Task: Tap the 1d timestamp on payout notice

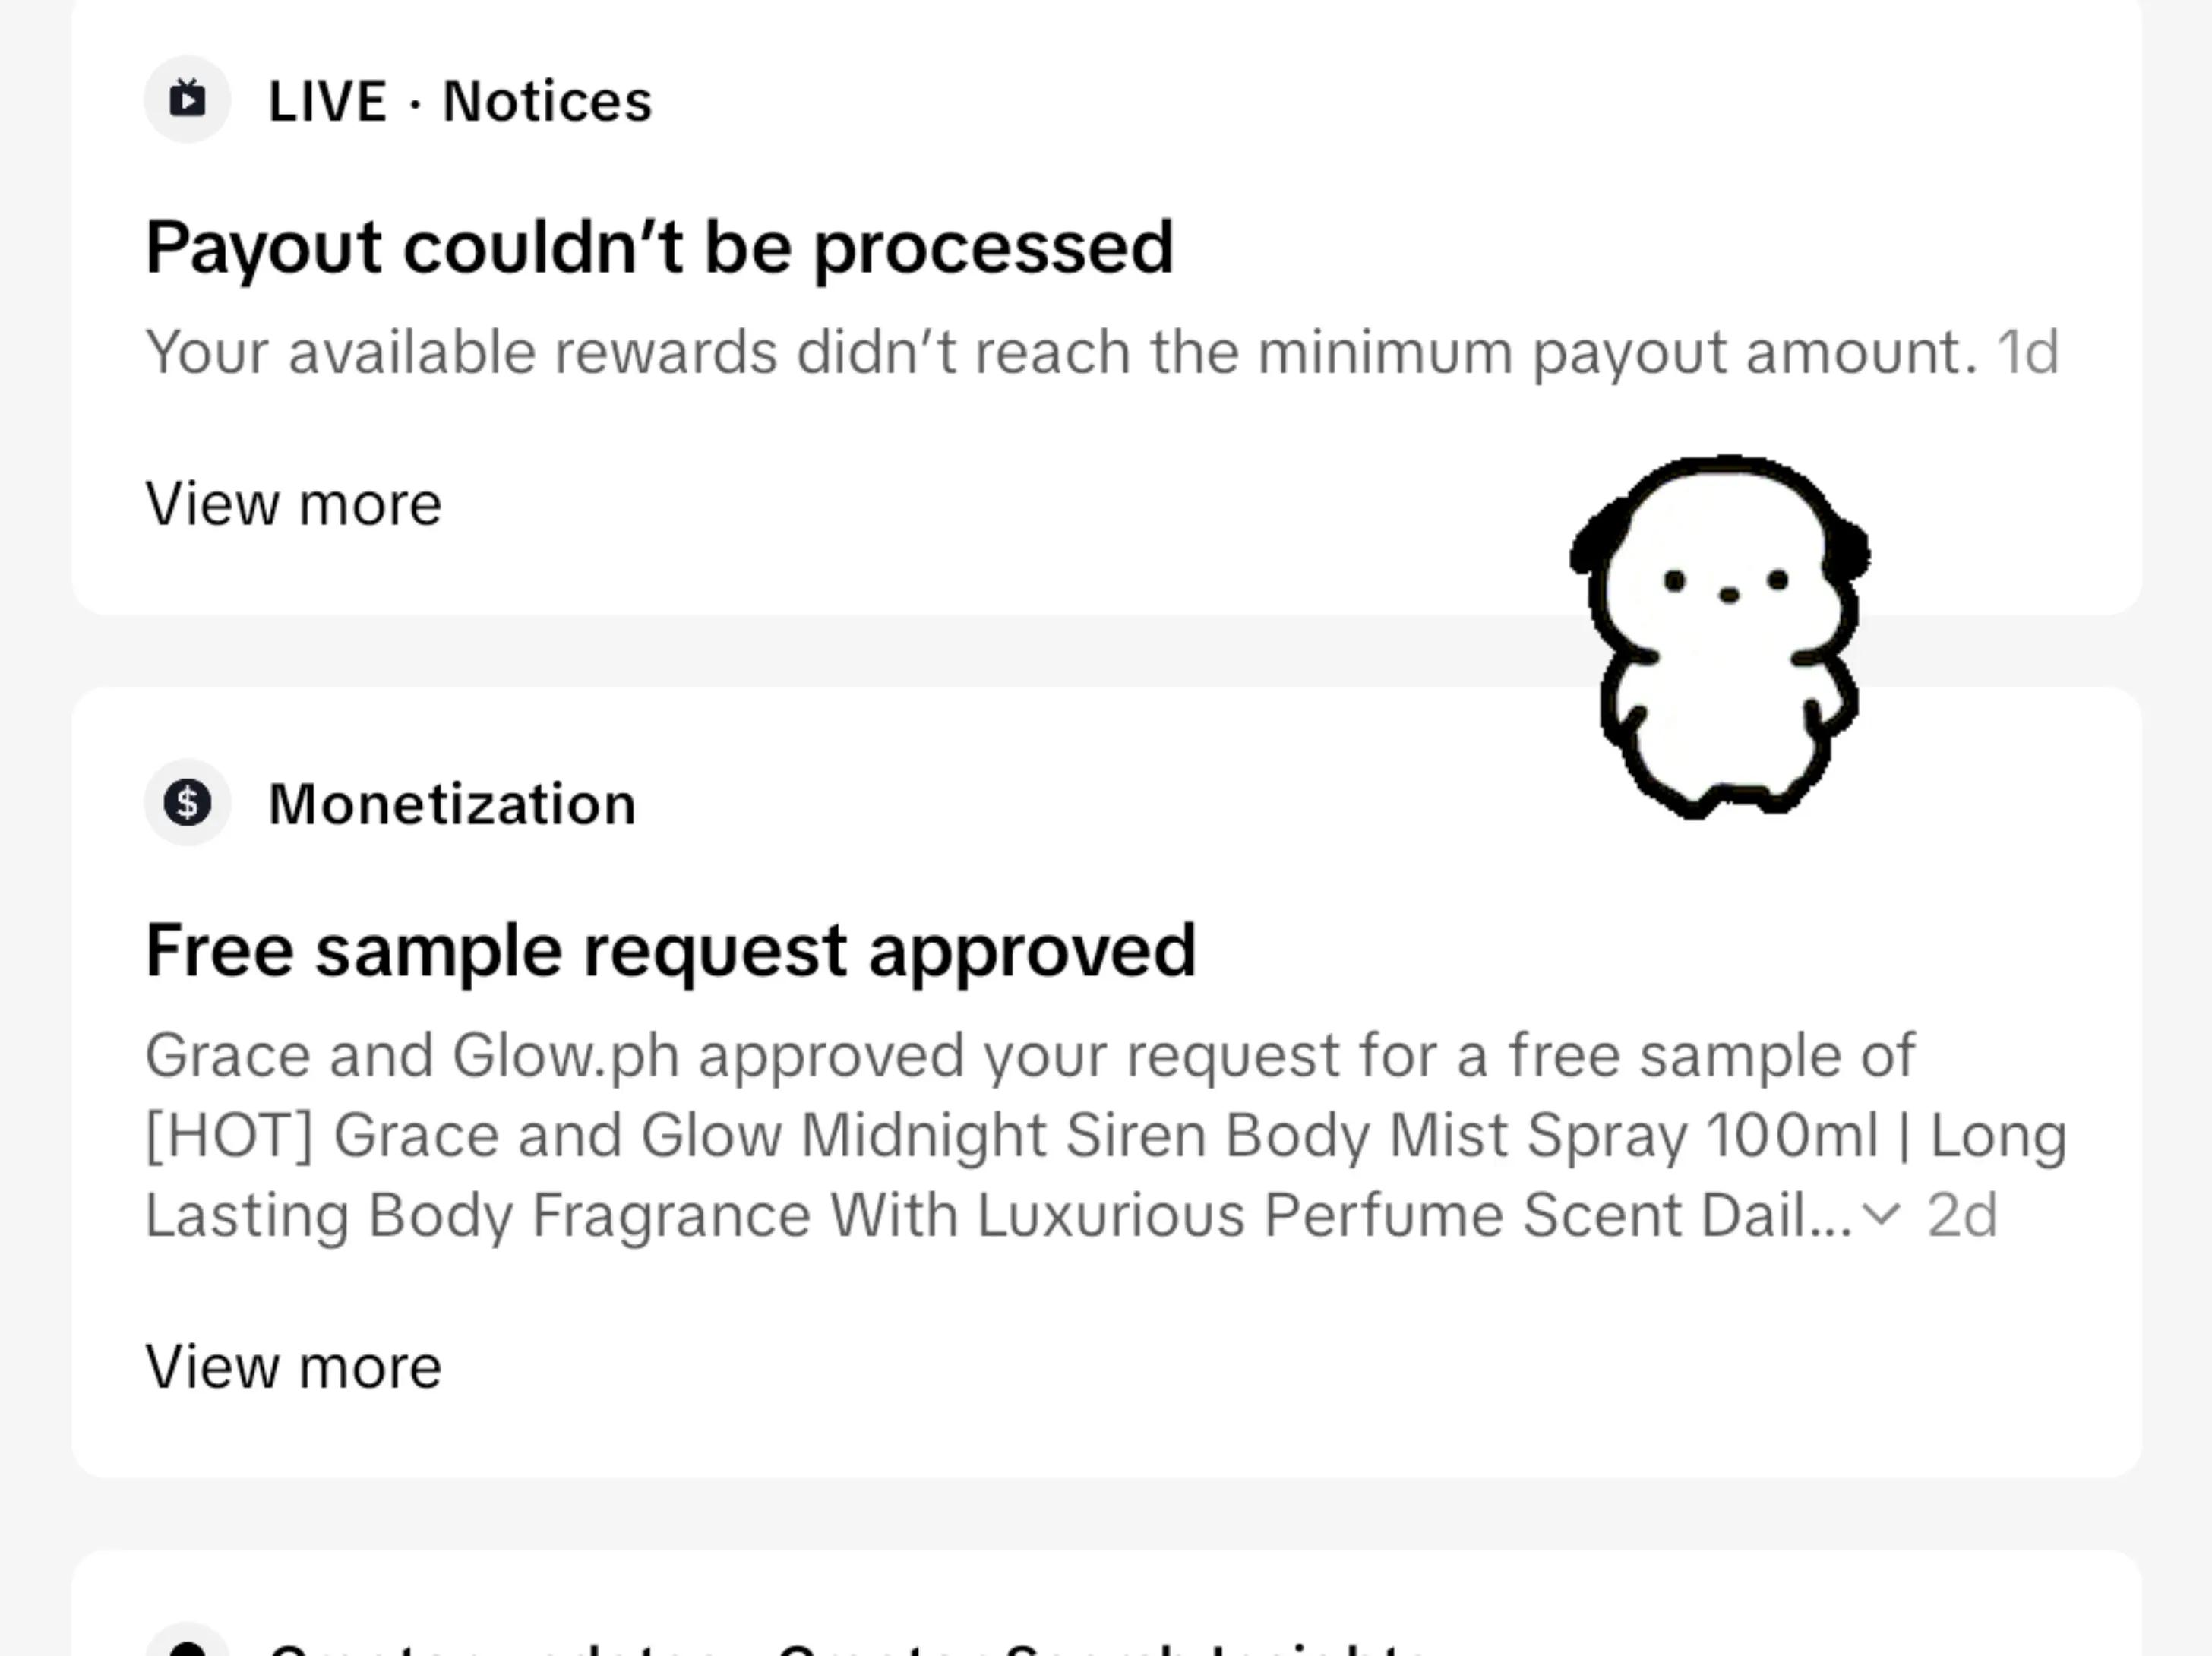Action: [x=2027, y=352]
